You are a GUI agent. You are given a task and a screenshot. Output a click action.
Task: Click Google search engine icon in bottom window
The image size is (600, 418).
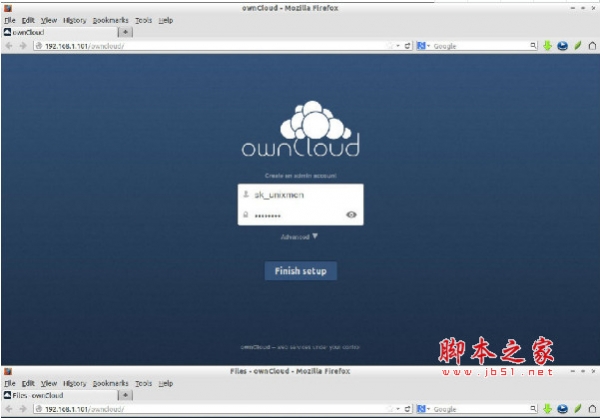coord(421,409)
